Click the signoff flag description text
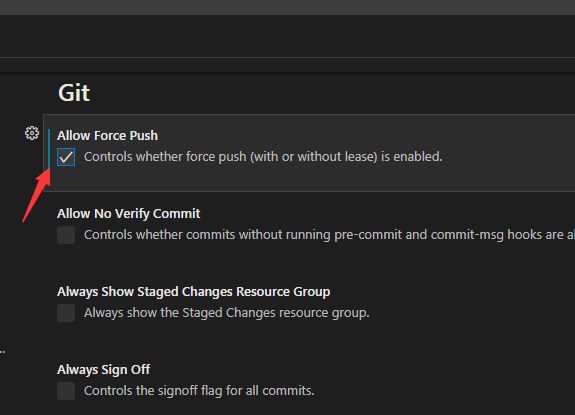The height and width of the screenshot is (415, 575). pos(199,391)
